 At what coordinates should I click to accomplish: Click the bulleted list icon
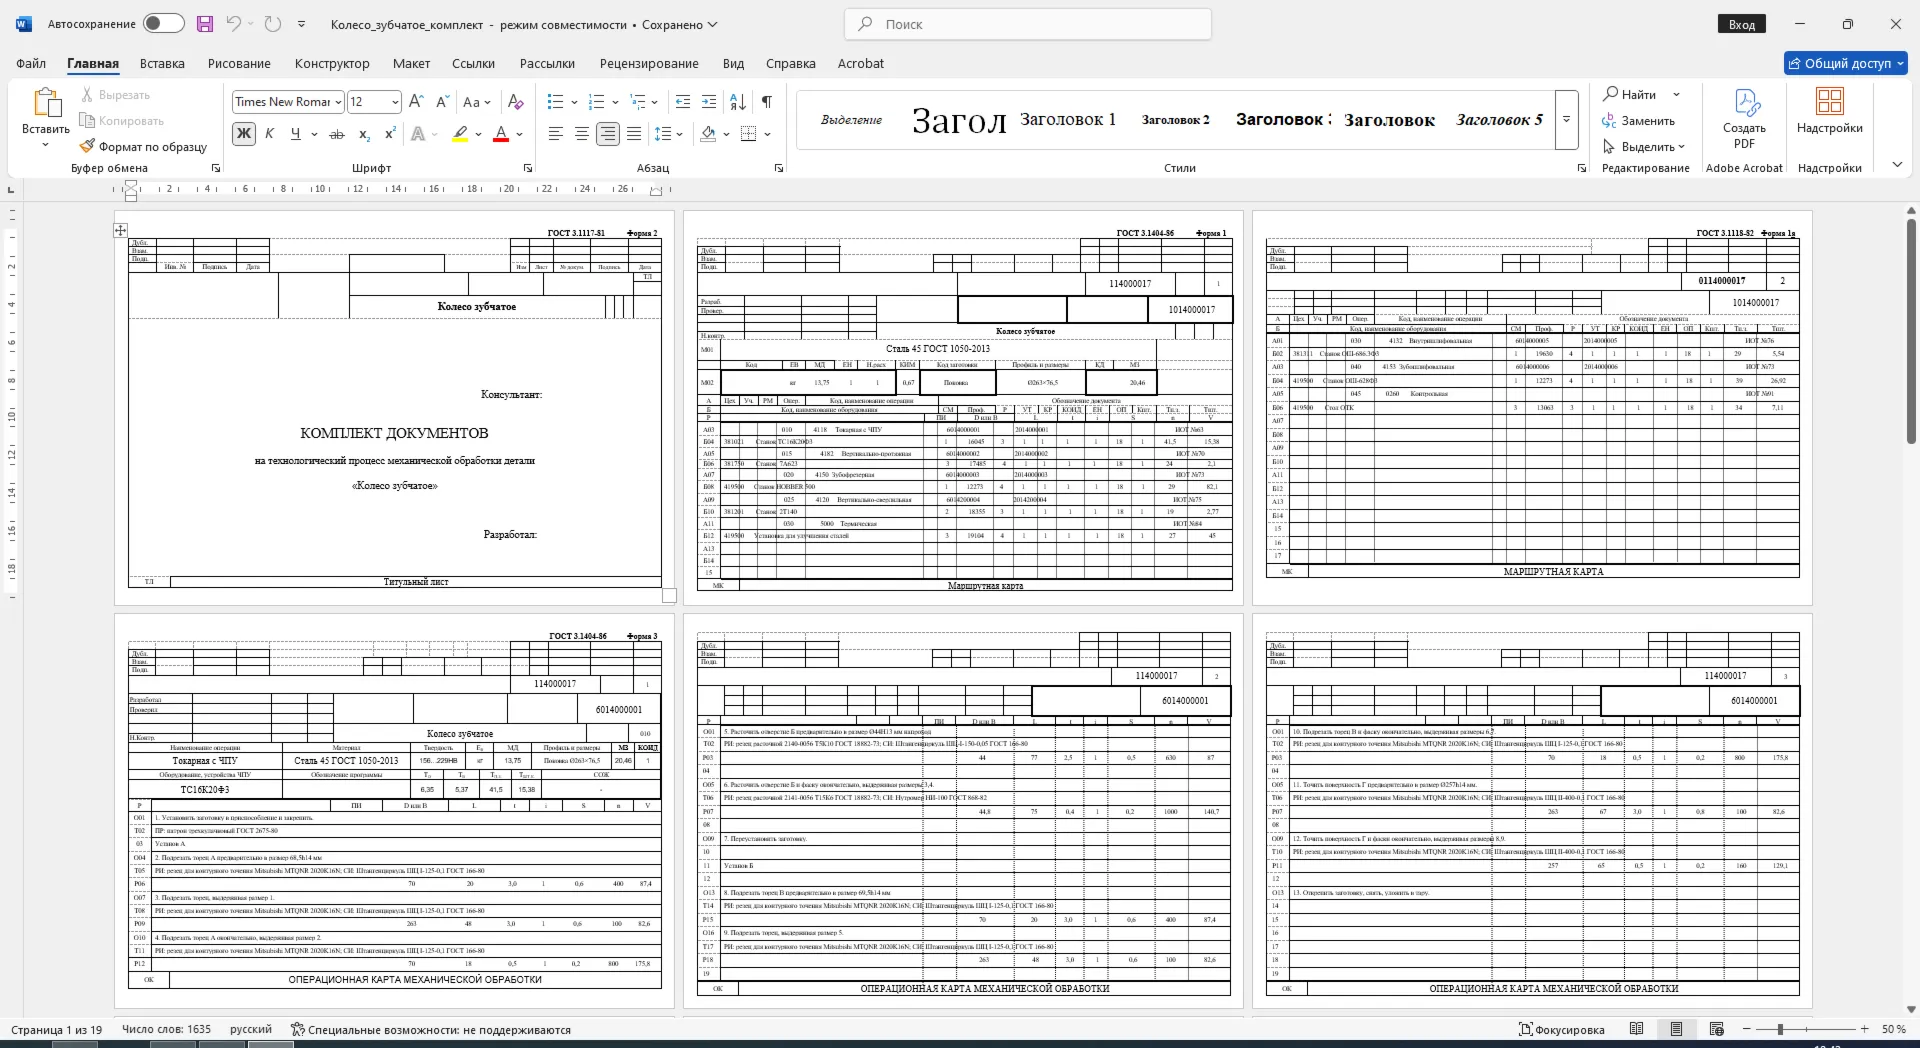pos(556,102)
